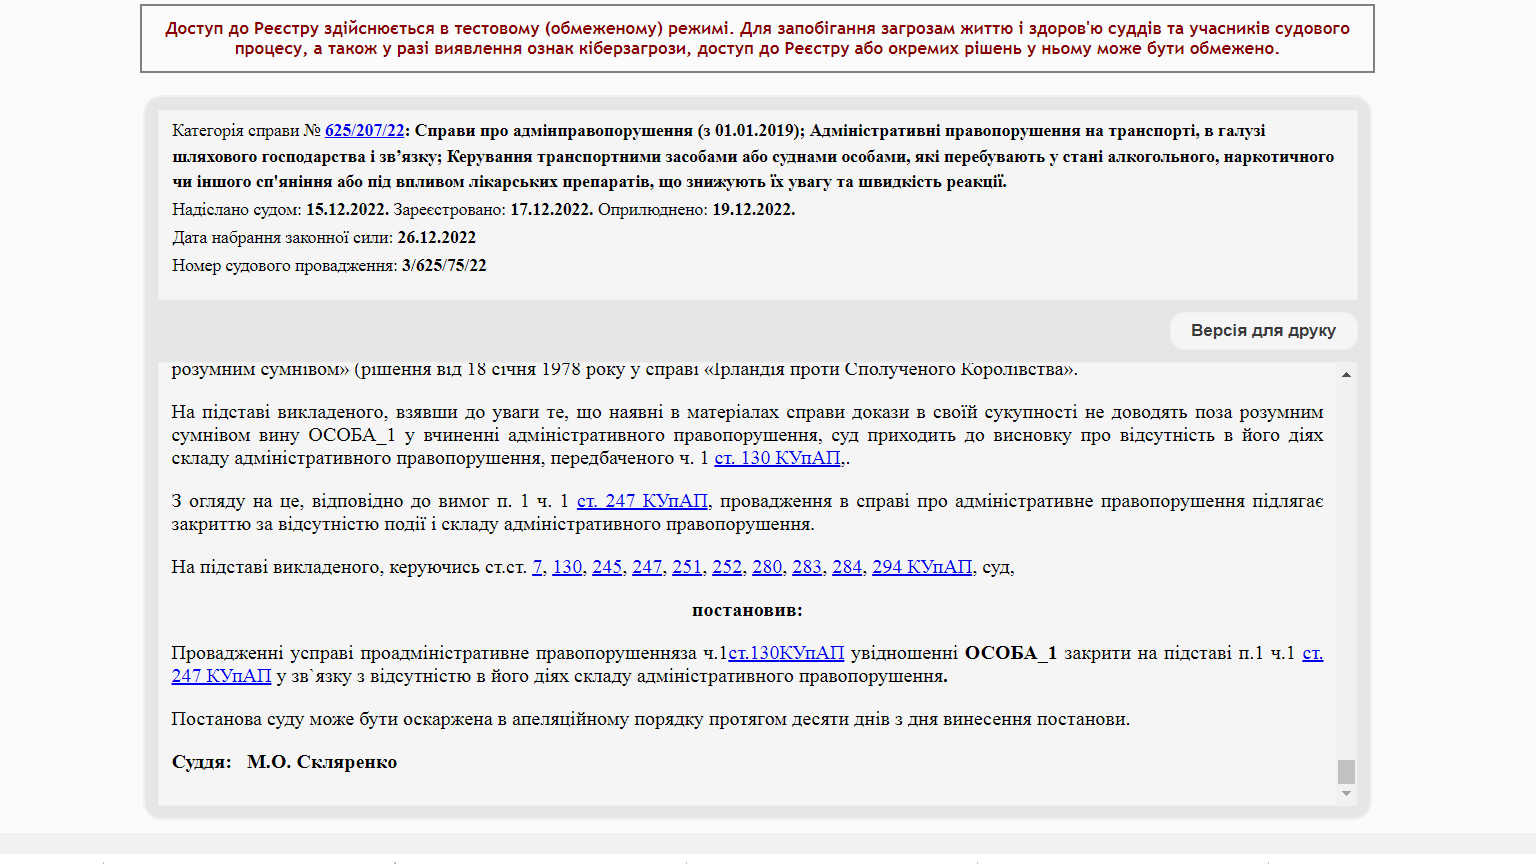
Task: Open 'ст.130КУпАП' link in the final ruling
Action: (786, 653)
